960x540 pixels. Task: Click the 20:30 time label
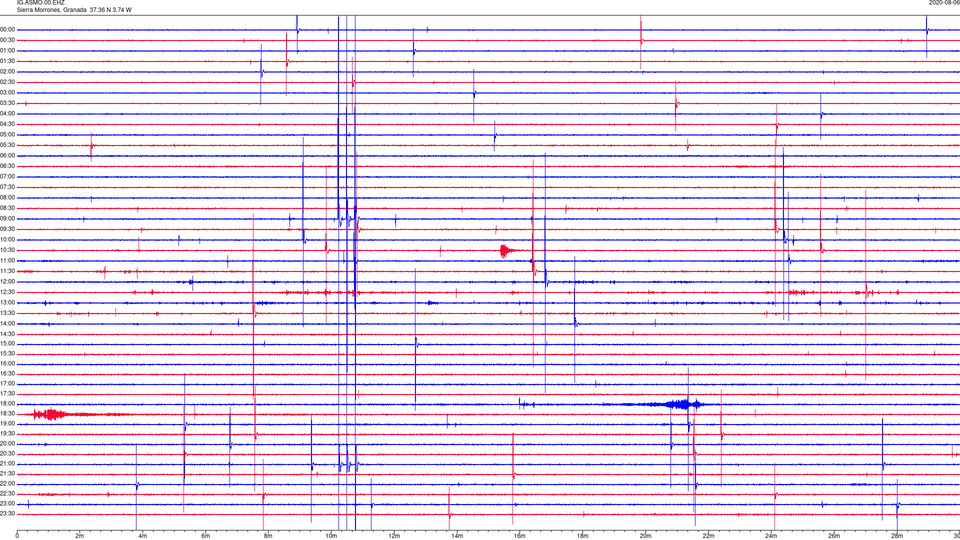(8, 454)
